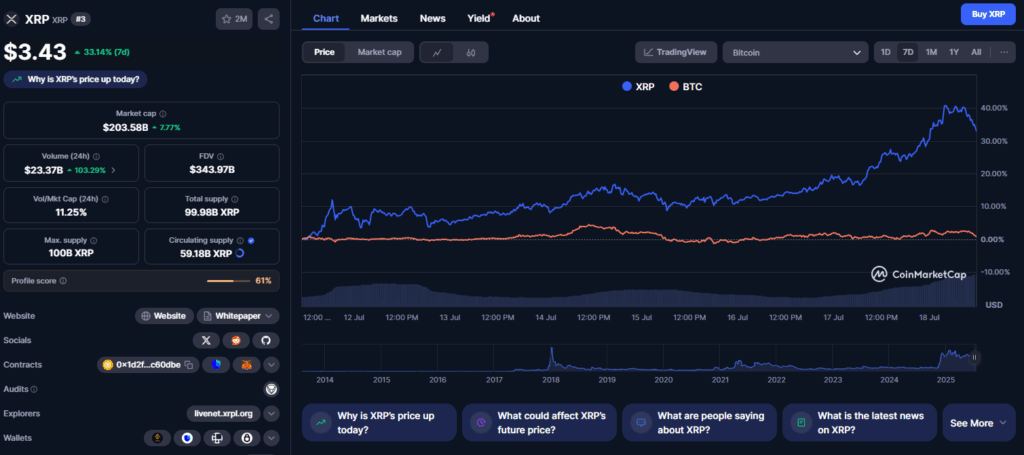Open the Website link button
The image size is (1024, 455).
pos(165,316)
